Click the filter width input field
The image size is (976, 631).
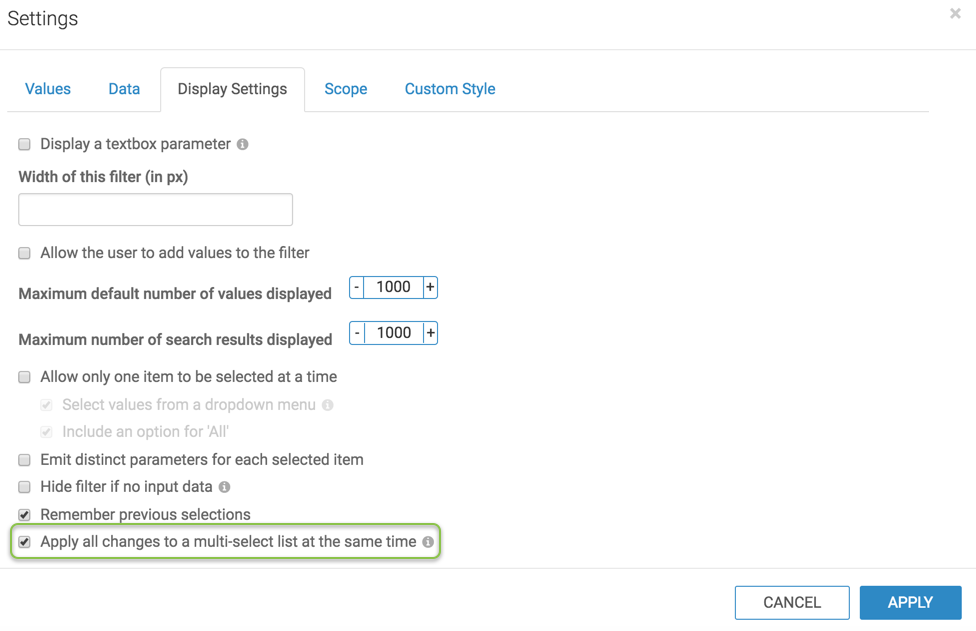coord(156,210)
